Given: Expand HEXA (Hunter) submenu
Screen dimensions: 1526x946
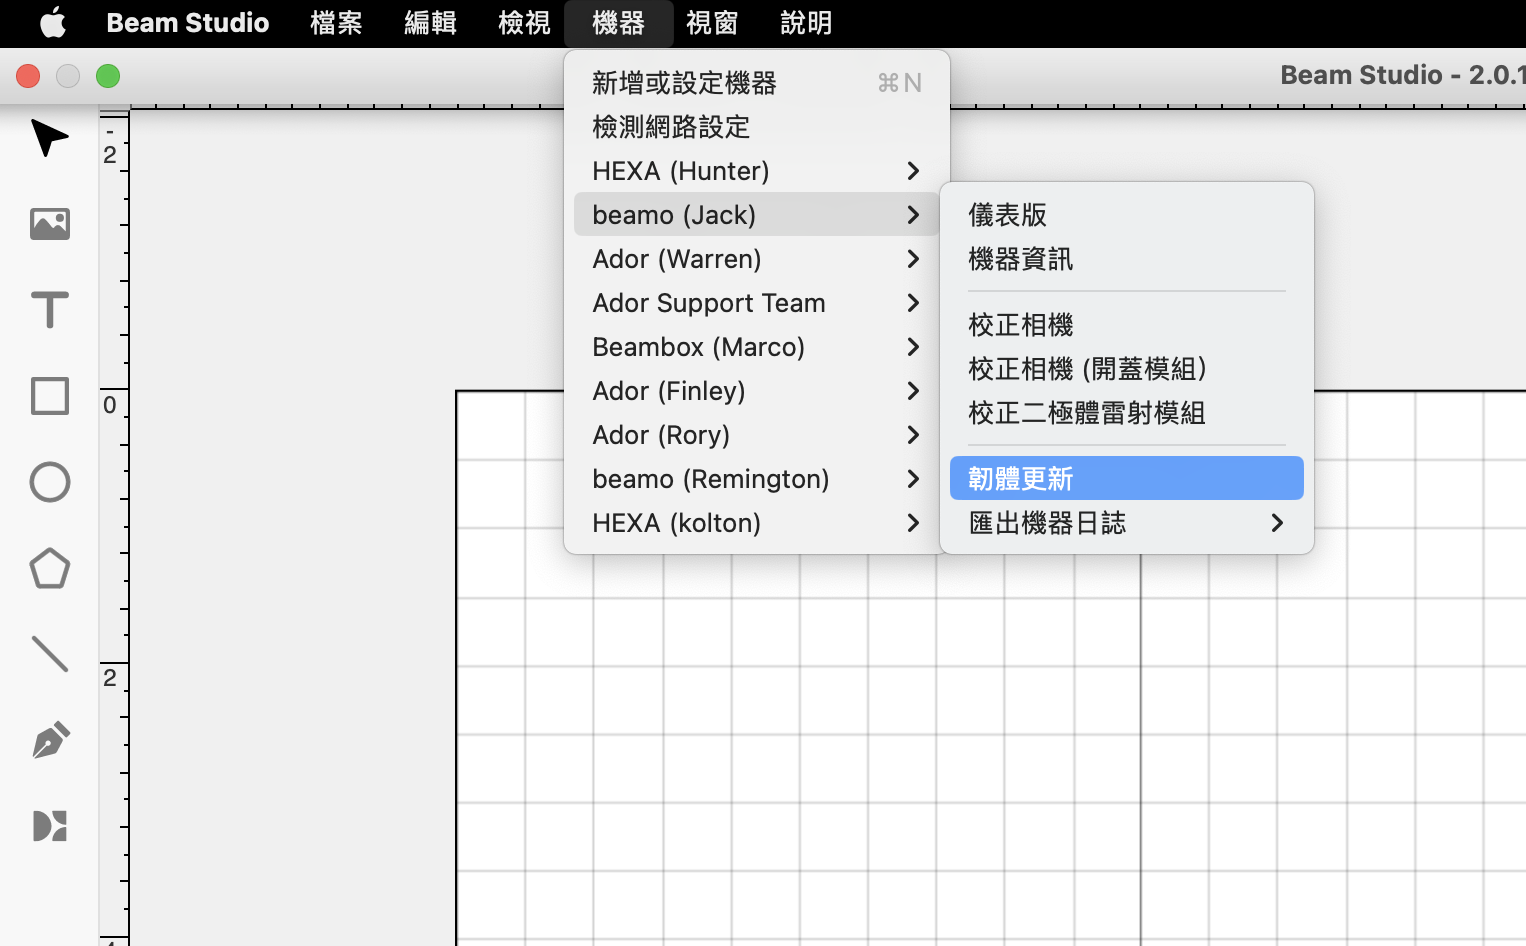Looking at the screenshot, I should (756, 171).
